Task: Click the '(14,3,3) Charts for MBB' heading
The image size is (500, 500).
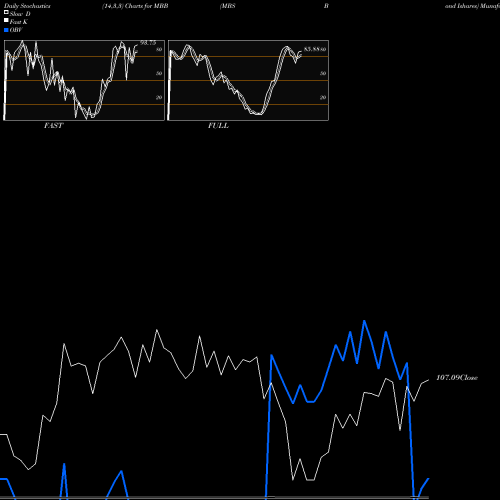Action: (135, 6)
